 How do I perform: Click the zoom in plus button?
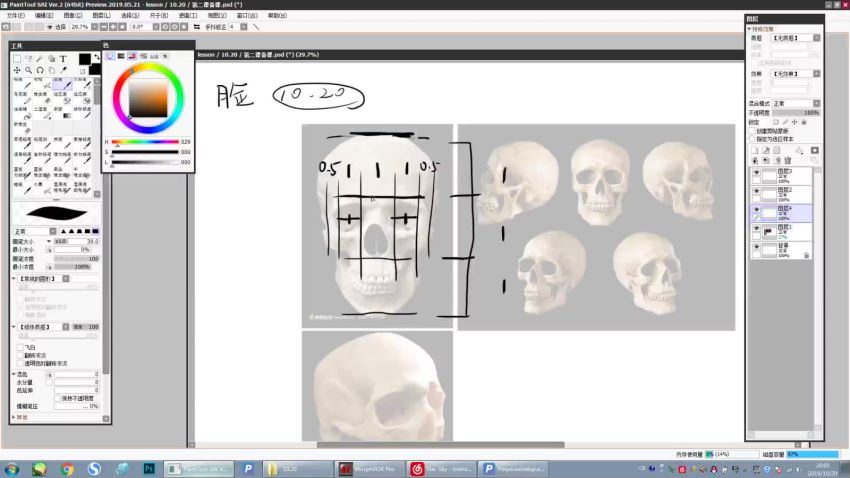coord(113,27)
